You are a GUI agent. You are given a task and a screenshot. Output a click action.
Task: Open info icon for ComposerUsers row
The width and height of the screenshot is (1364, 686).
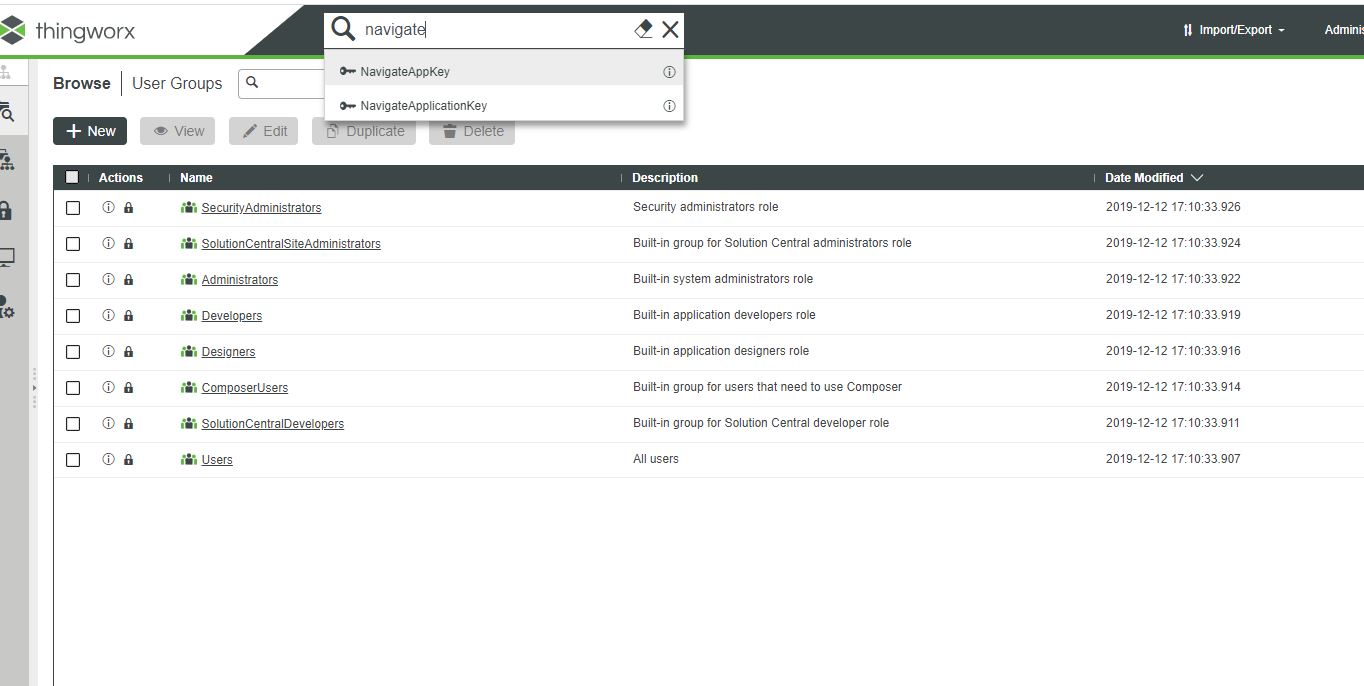click(x=108, y=388)
